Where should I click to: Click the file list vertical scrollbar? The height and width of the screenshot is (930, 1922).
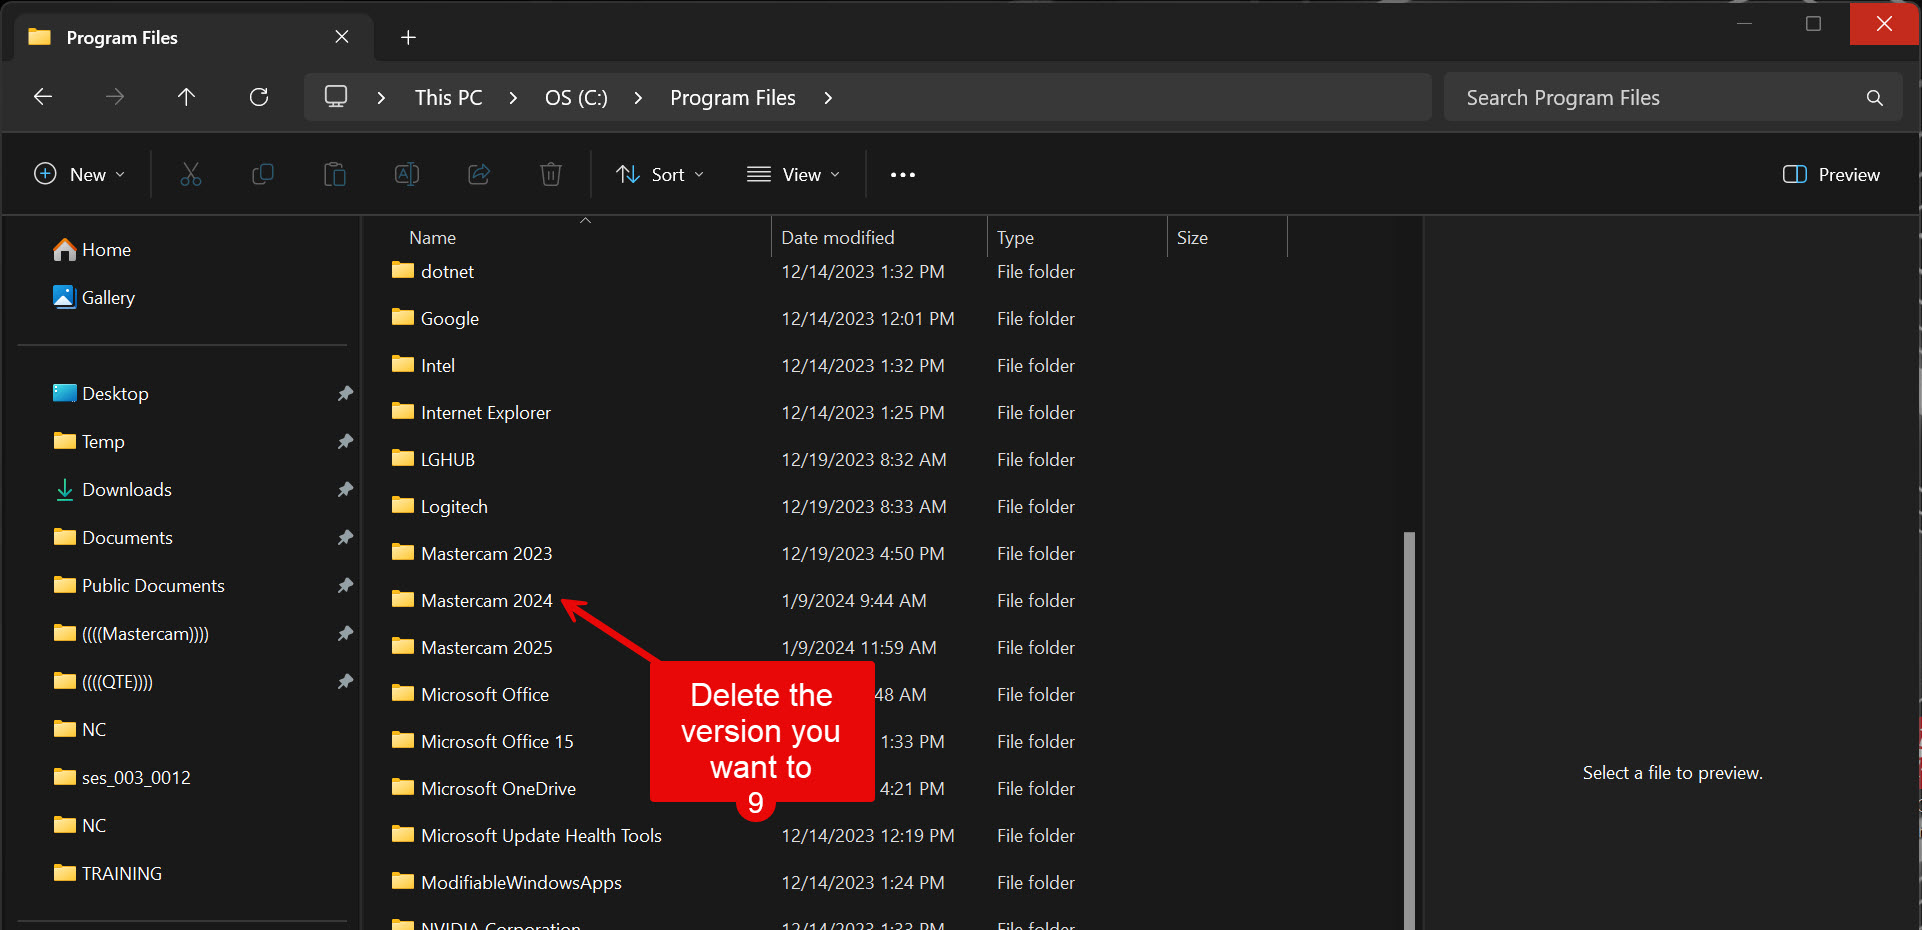(x=1409, y=730)
